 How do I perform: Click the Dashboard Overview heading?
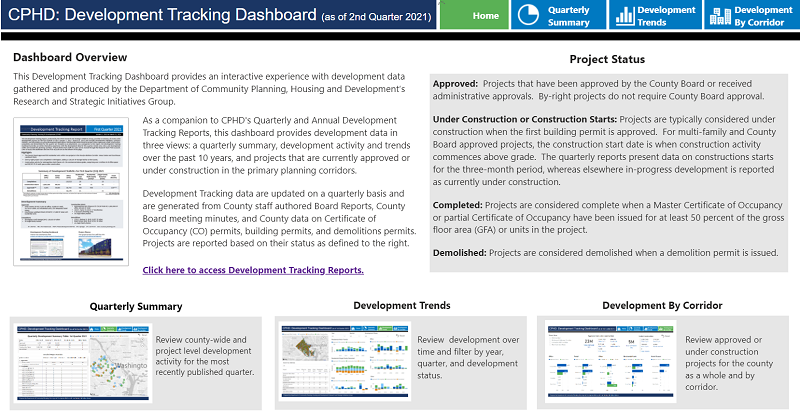point(70,57)
